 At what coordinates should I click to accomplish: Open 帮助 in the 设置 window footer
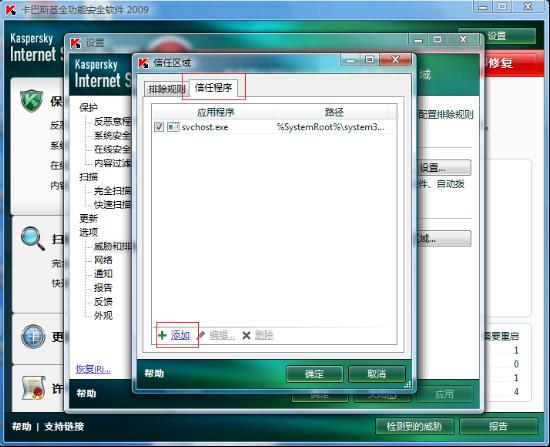[x=86, y=393]
